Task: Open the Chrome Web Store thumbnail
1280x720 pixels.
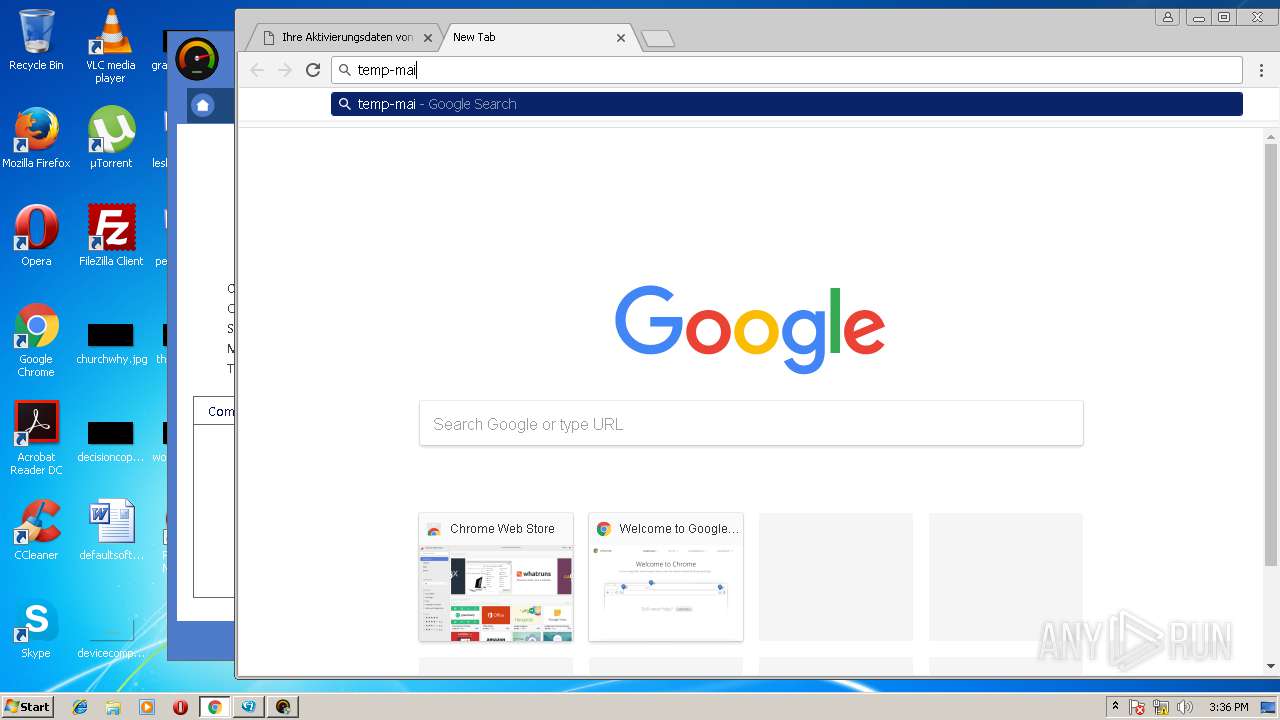Action: (496, 577)
